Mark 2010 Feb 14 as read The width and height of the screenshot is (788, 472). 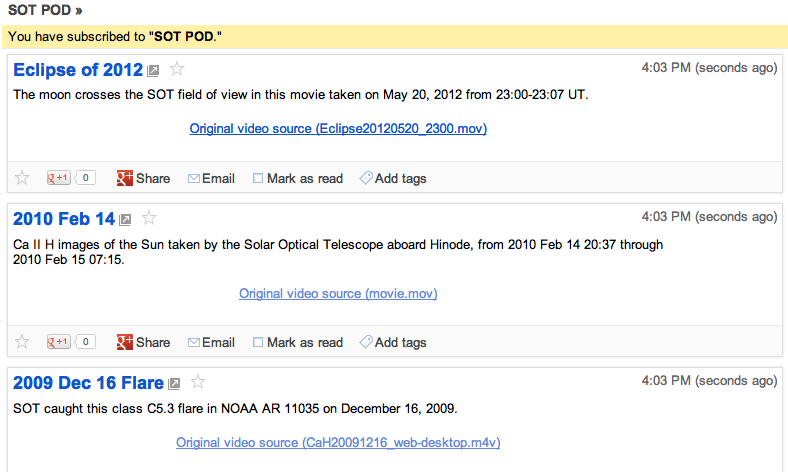tap(298, 342)
